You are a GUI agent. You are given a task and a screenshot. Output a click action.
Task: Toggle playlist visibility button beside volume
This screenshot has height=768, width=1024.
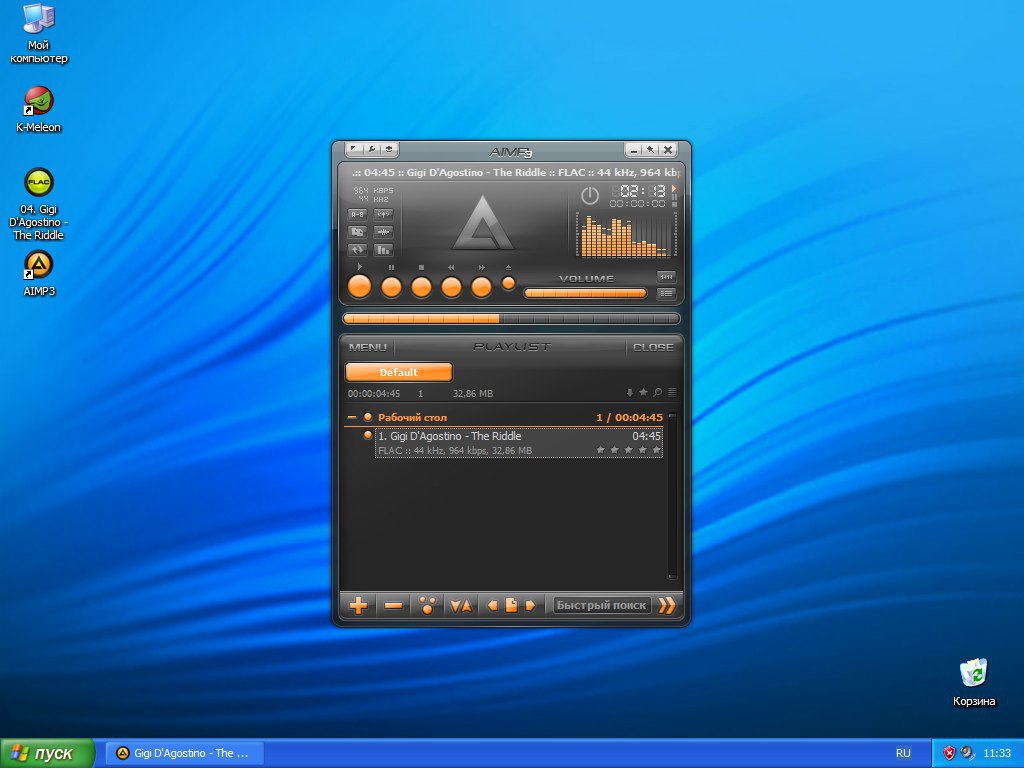(x=665, y=294)
